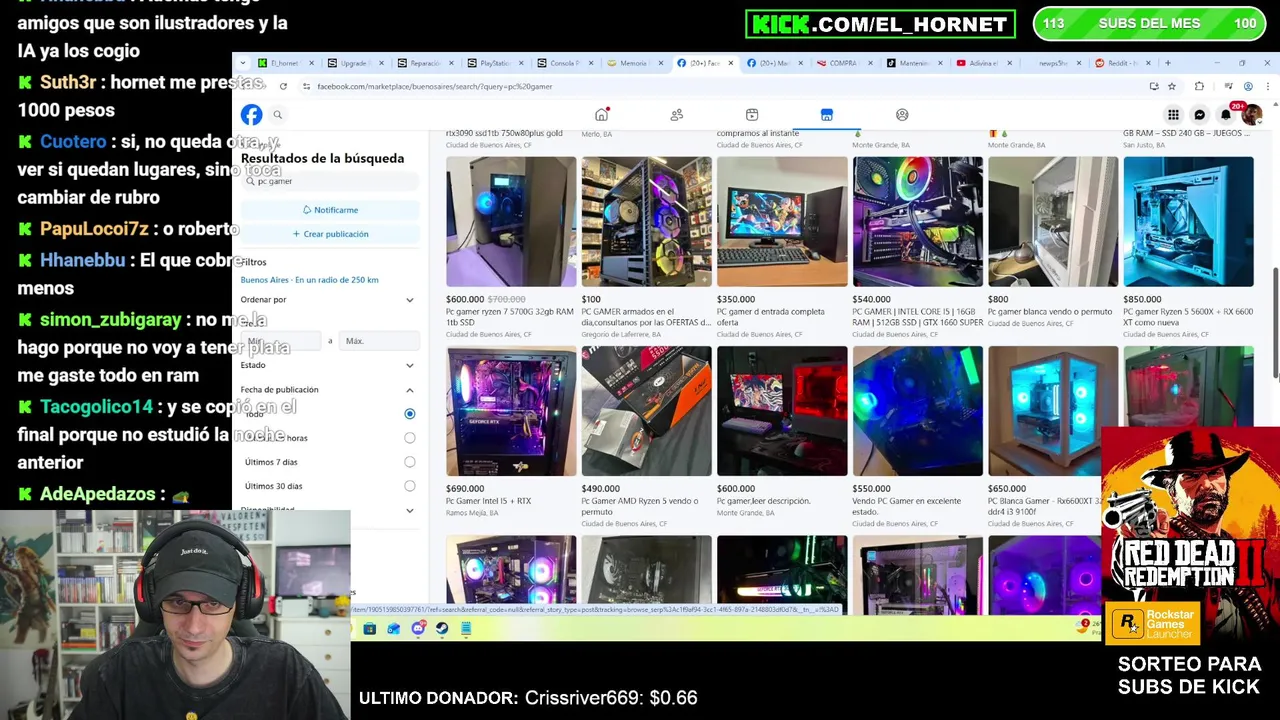Image resolution: width=1280 pixels, height=720 pixels.
Task: Bookmark page with the star icon
Action: tap(1172, 87)
